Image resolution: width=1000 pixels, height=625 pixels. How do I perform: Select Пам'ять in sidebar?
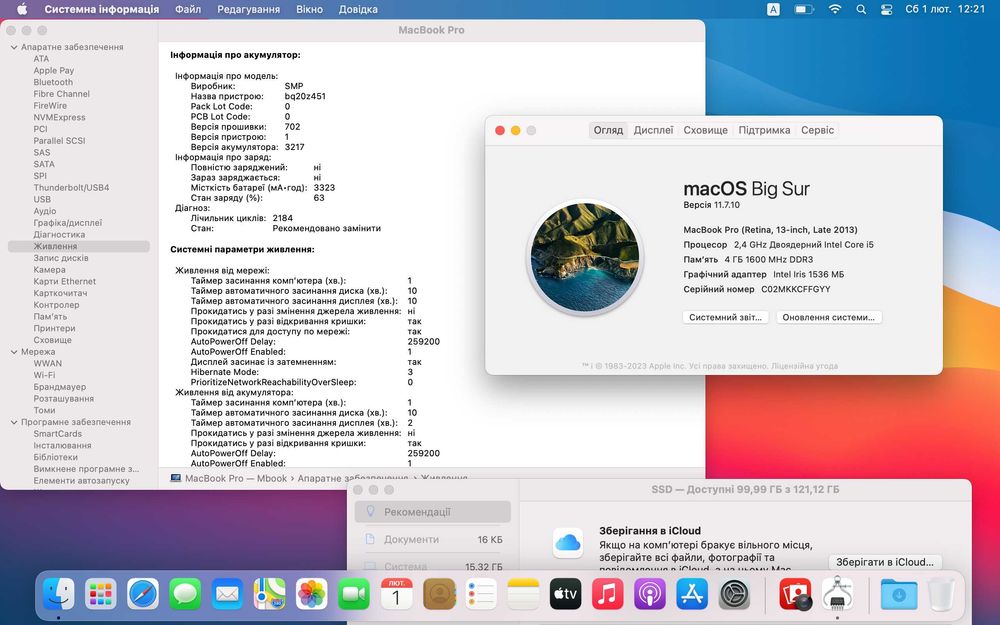coord(50,316)
